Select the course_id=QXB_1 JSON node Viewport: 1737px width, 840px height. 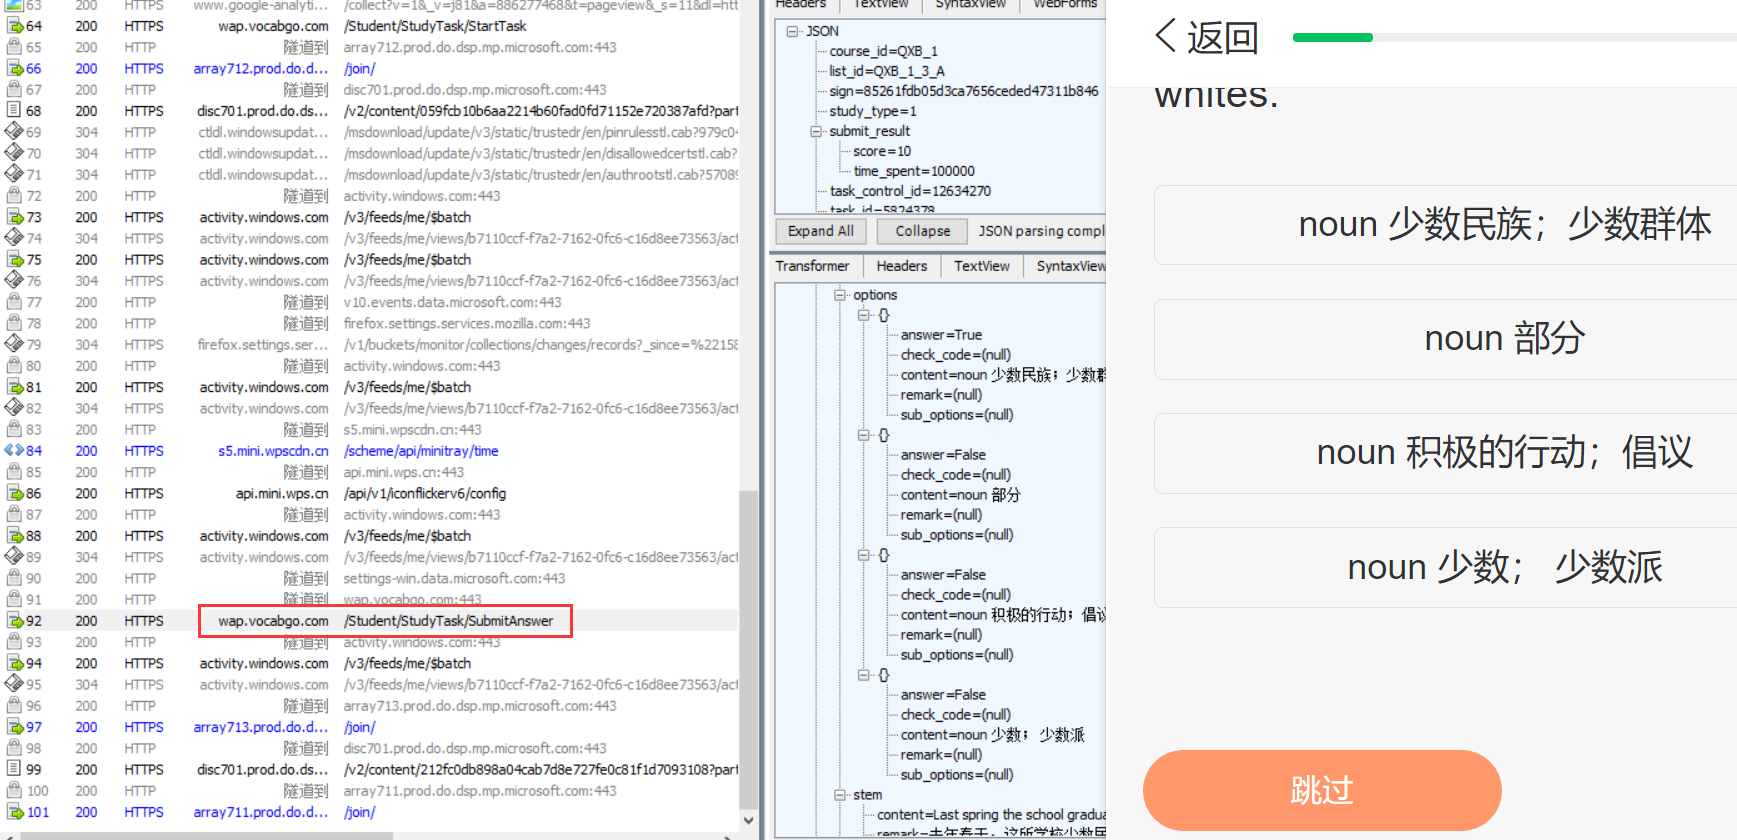click(884, 51)
